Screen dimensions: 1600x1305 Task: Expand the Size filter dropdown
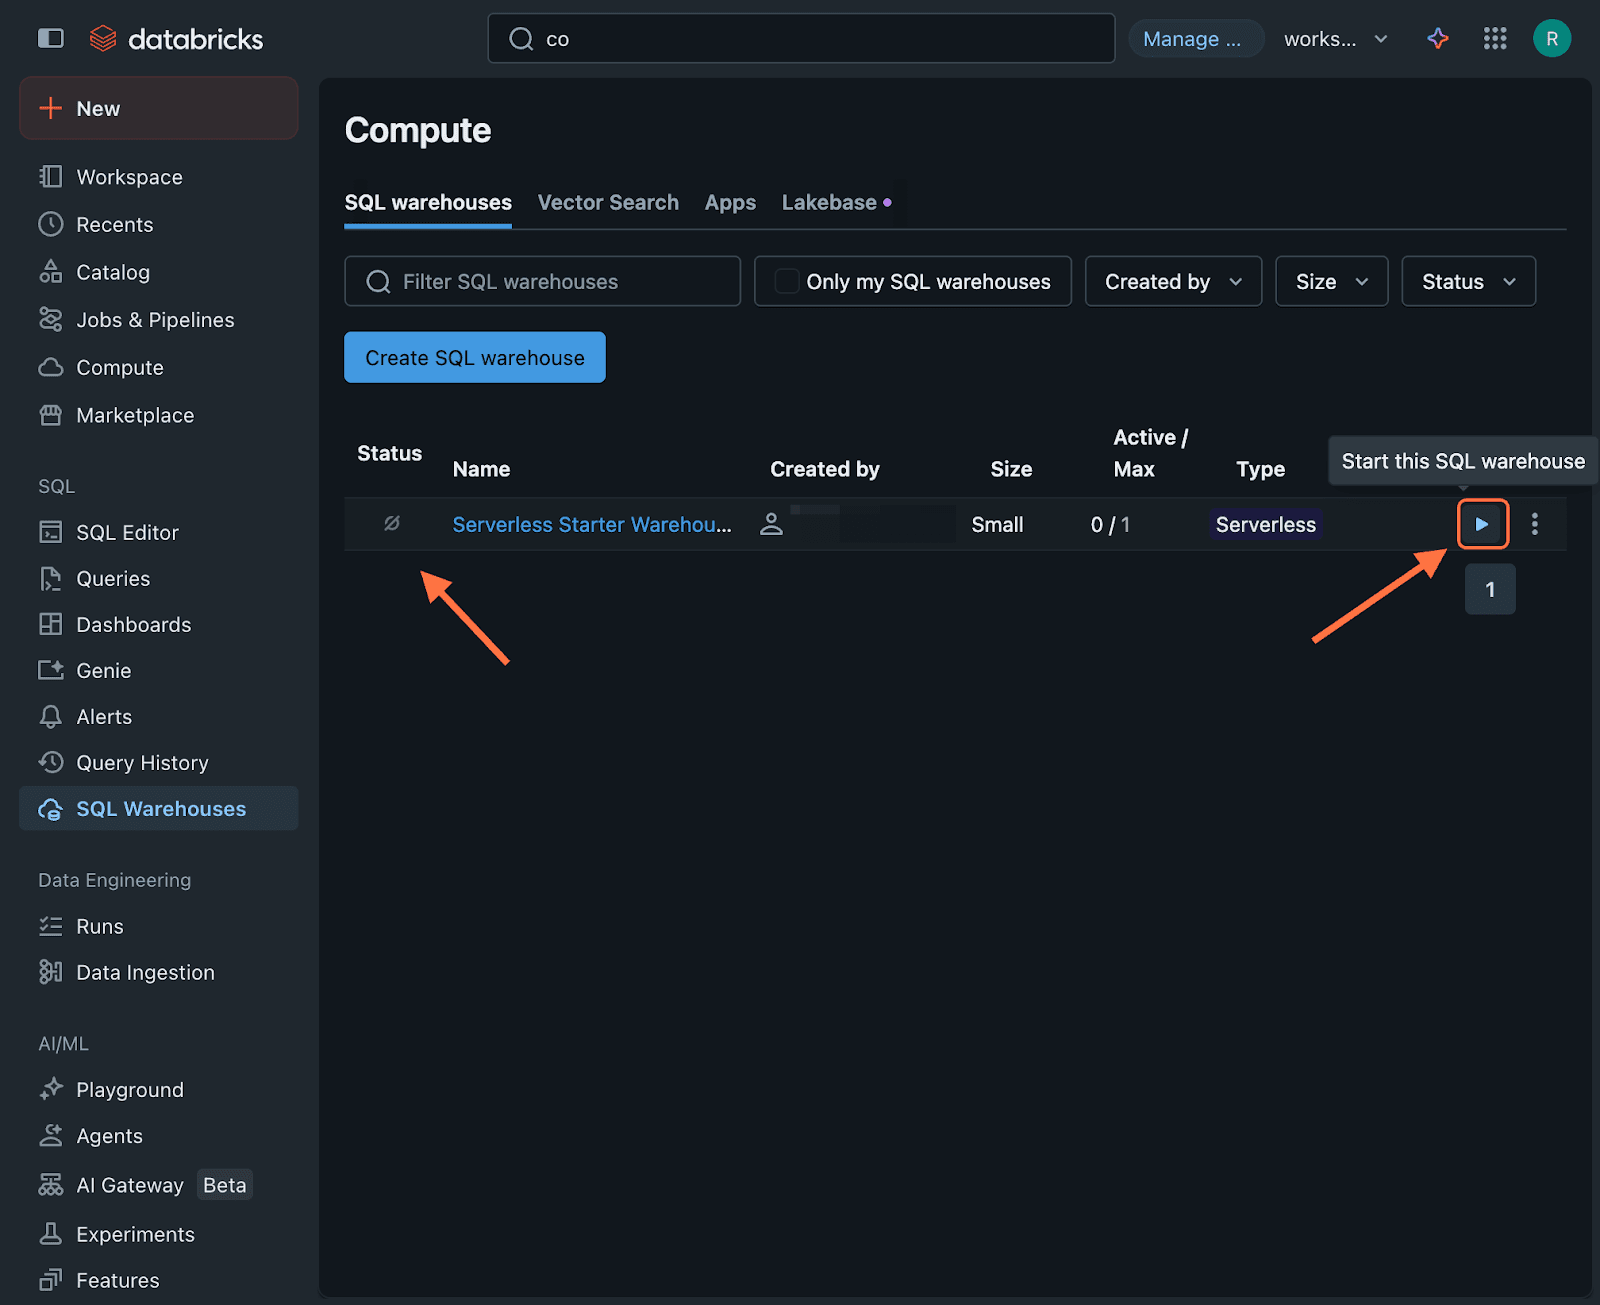point(1331,282)
